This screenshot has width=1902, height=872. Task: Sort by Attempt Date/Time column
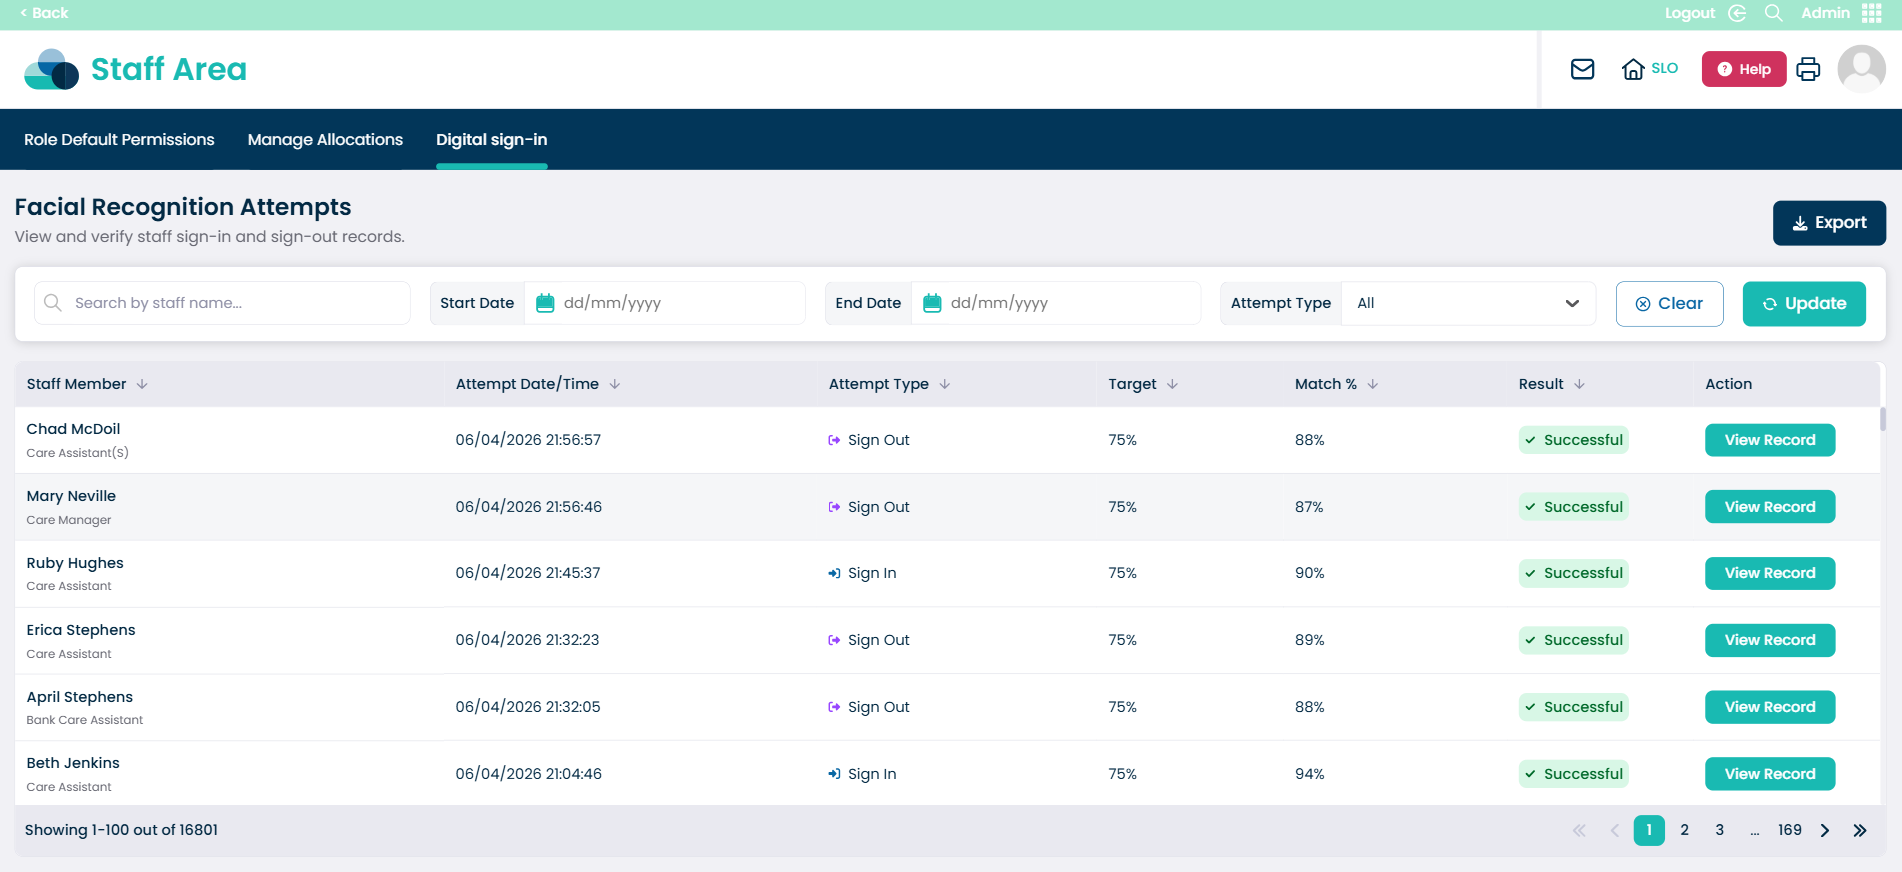[615, 384]
